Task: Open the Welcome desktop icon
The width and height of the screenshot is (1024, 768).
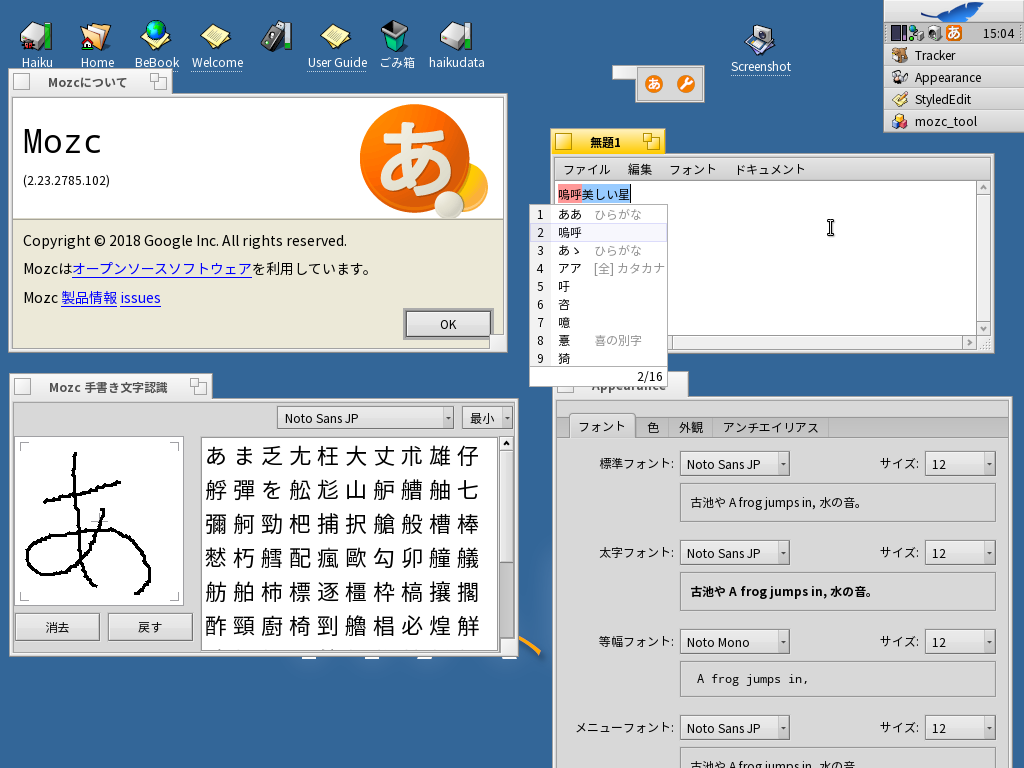Action: [x=216, y=37]
